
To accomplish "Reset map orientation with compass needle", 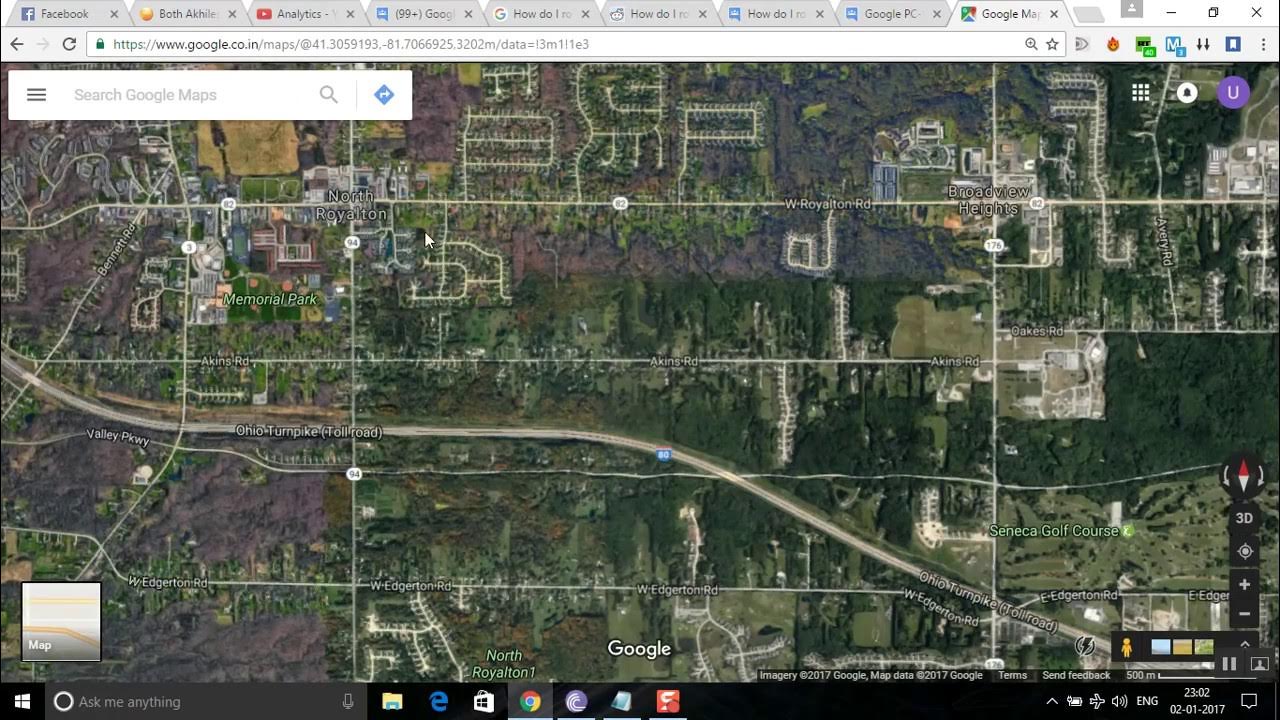I will pos(1244,477).
